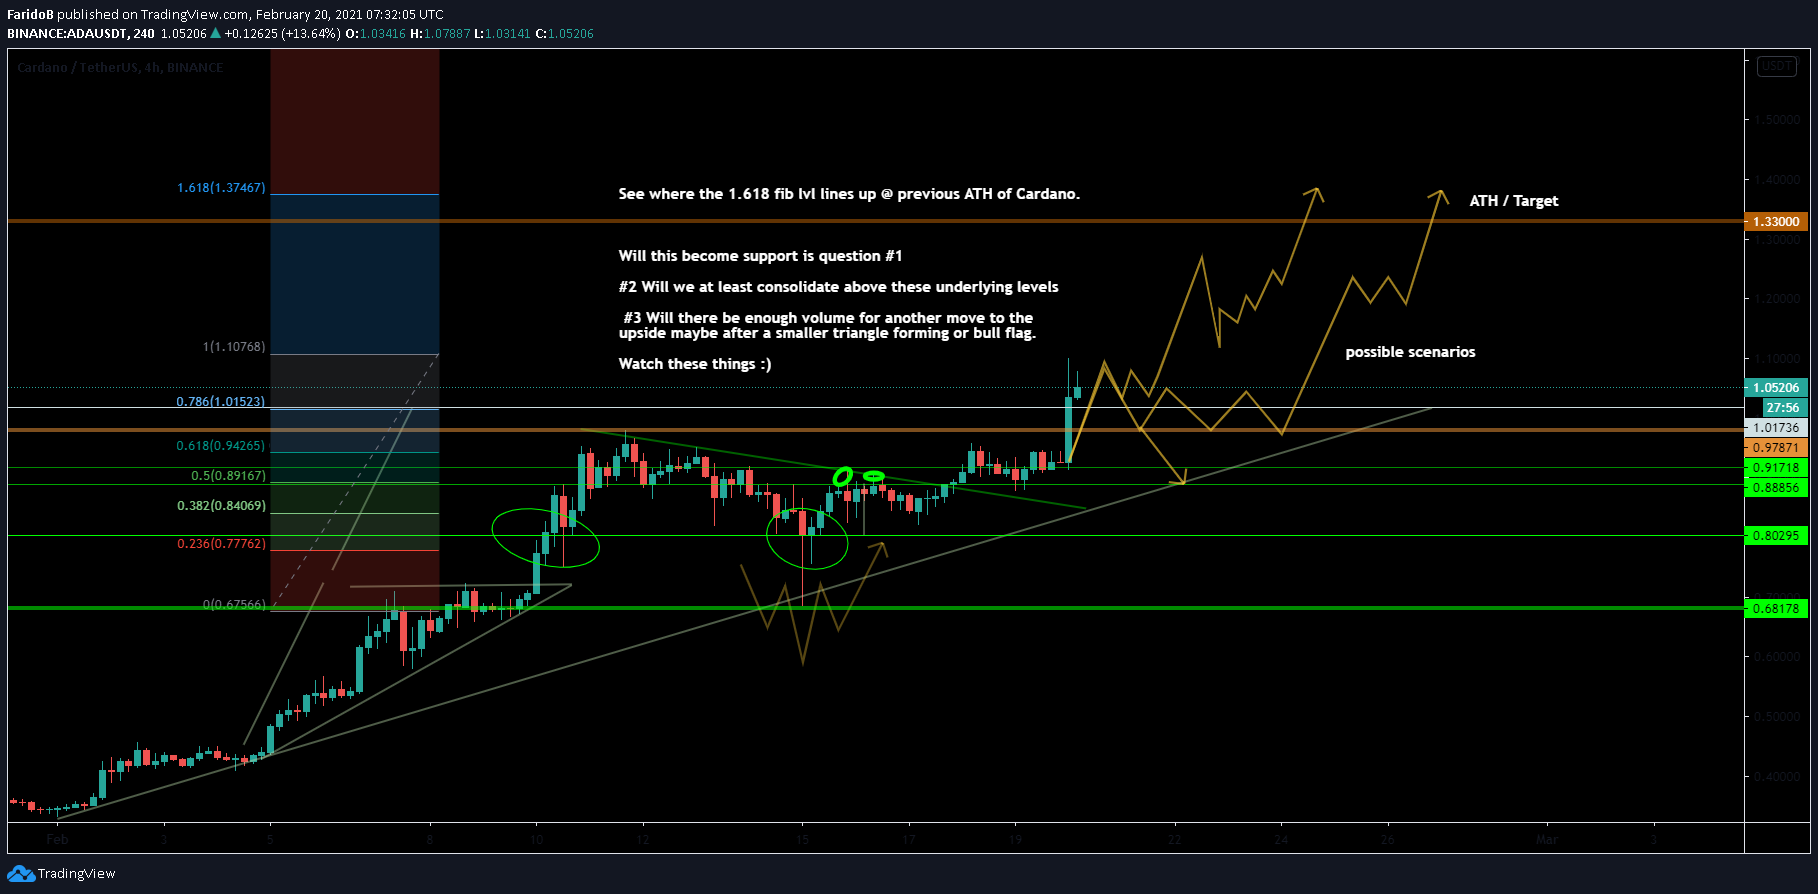Image resolution: width=1818 pixels, height=894 pixels.
Task: Click the O:1.03416 open value
Action: (376, 34)
